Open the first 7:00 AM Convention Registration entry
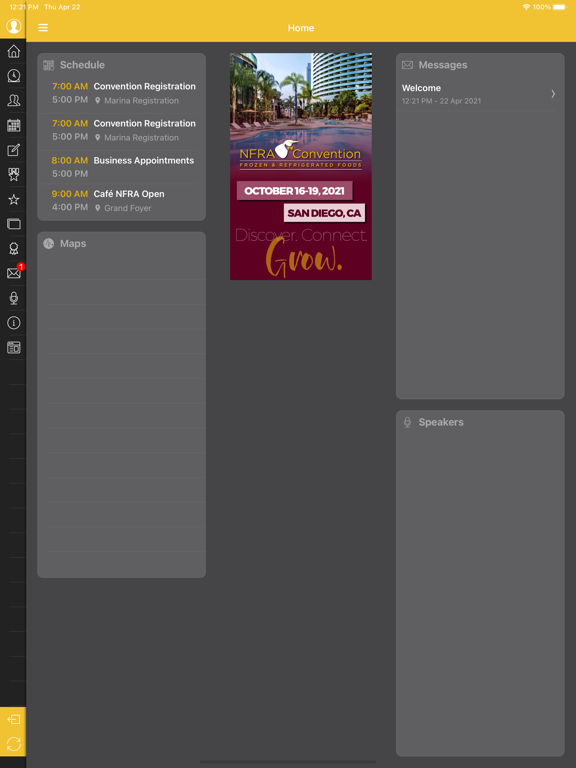The width and height of the screenshot is (576, 768). 121,93
